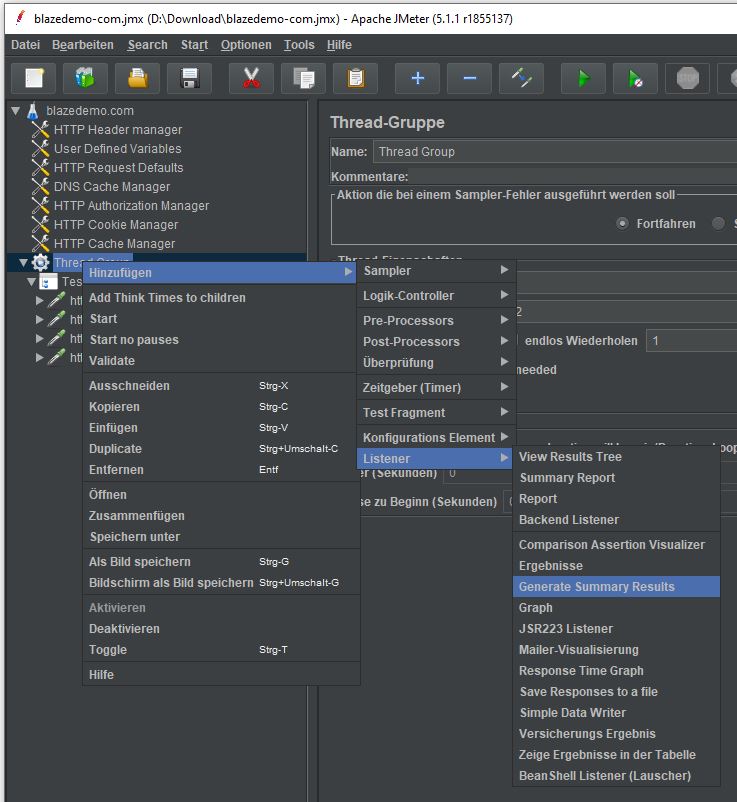The image size is (737, 802).
Task: Collapse the Thread Group tree node arrow
Action: pyautogui.click(x=23, y=263)
